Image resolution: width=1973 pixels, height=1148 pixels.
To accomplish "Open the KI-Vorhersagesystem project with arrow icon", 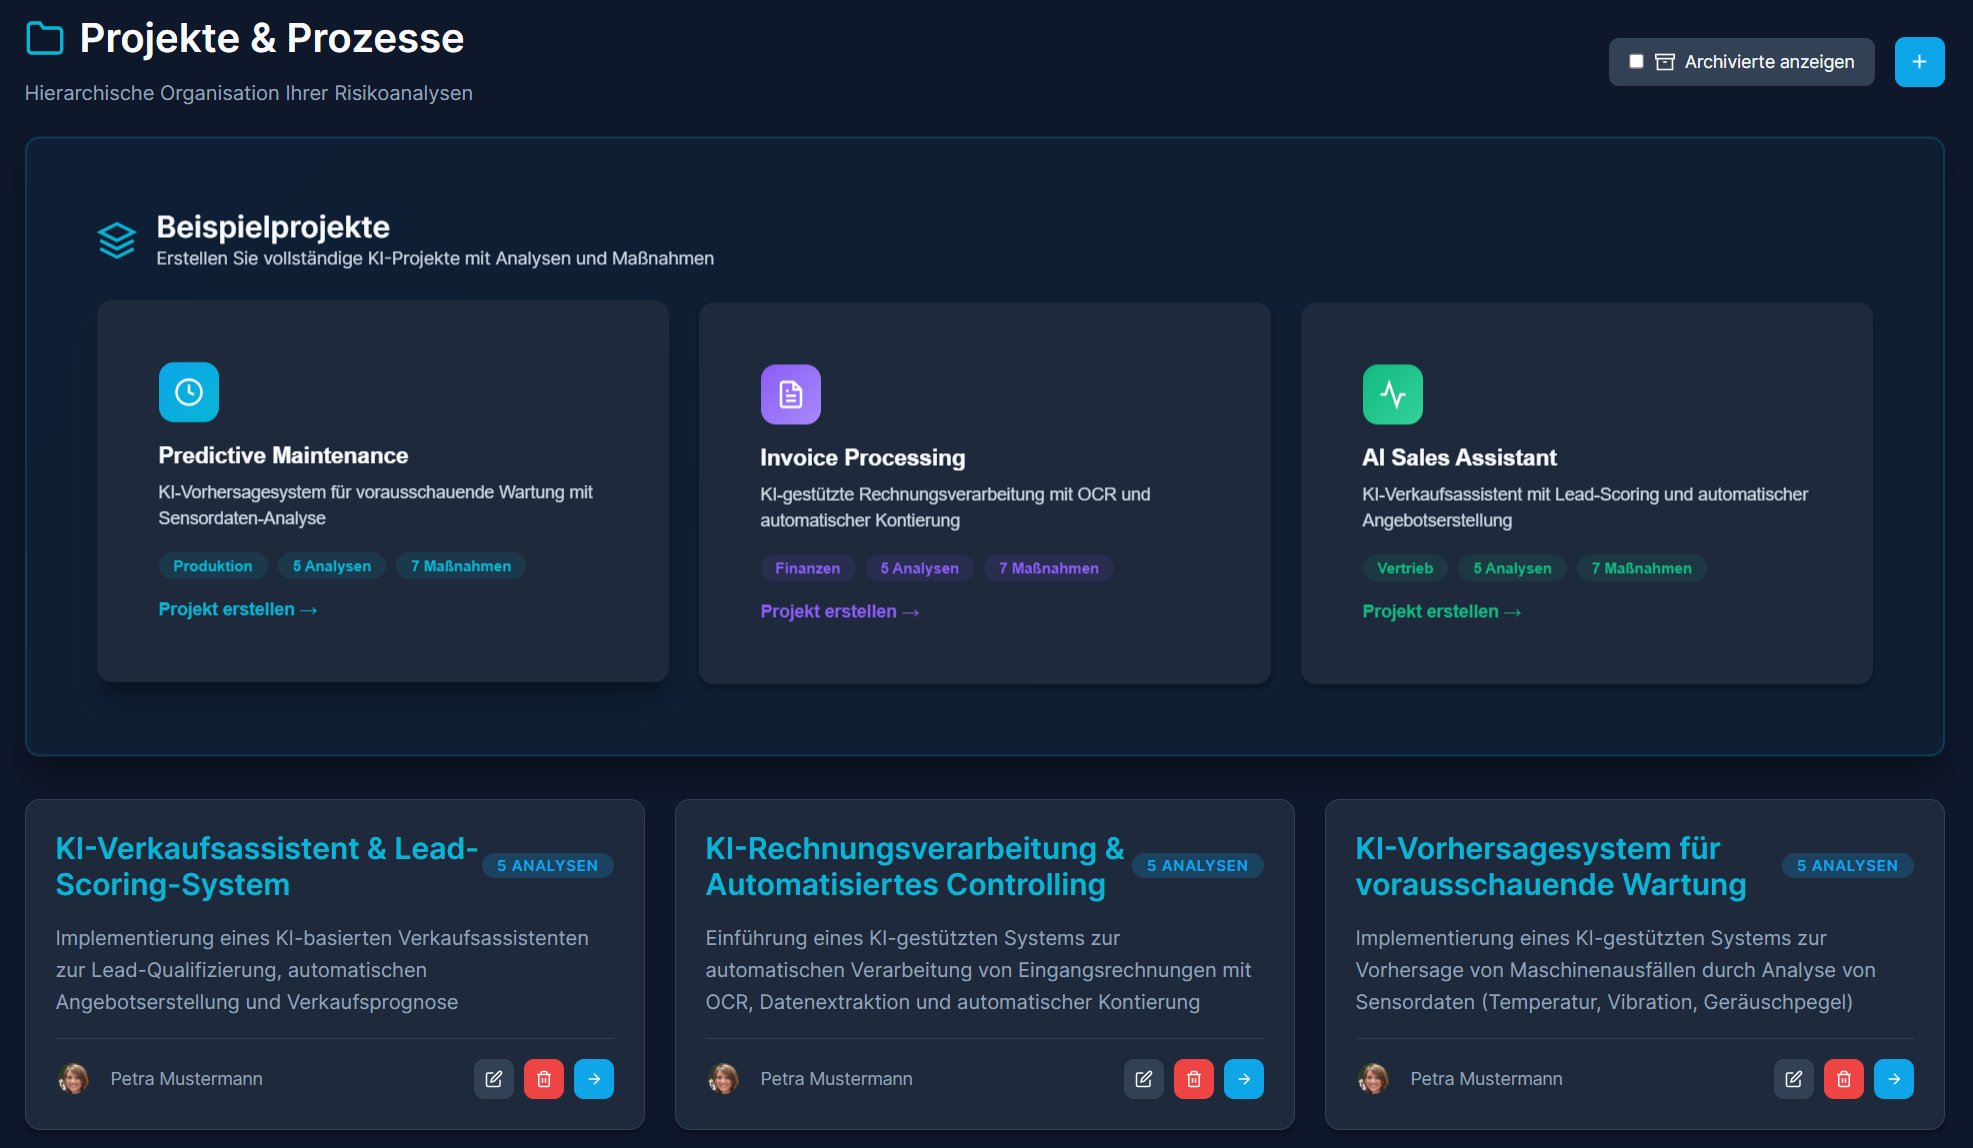I will click(x=1894, y=1079).
